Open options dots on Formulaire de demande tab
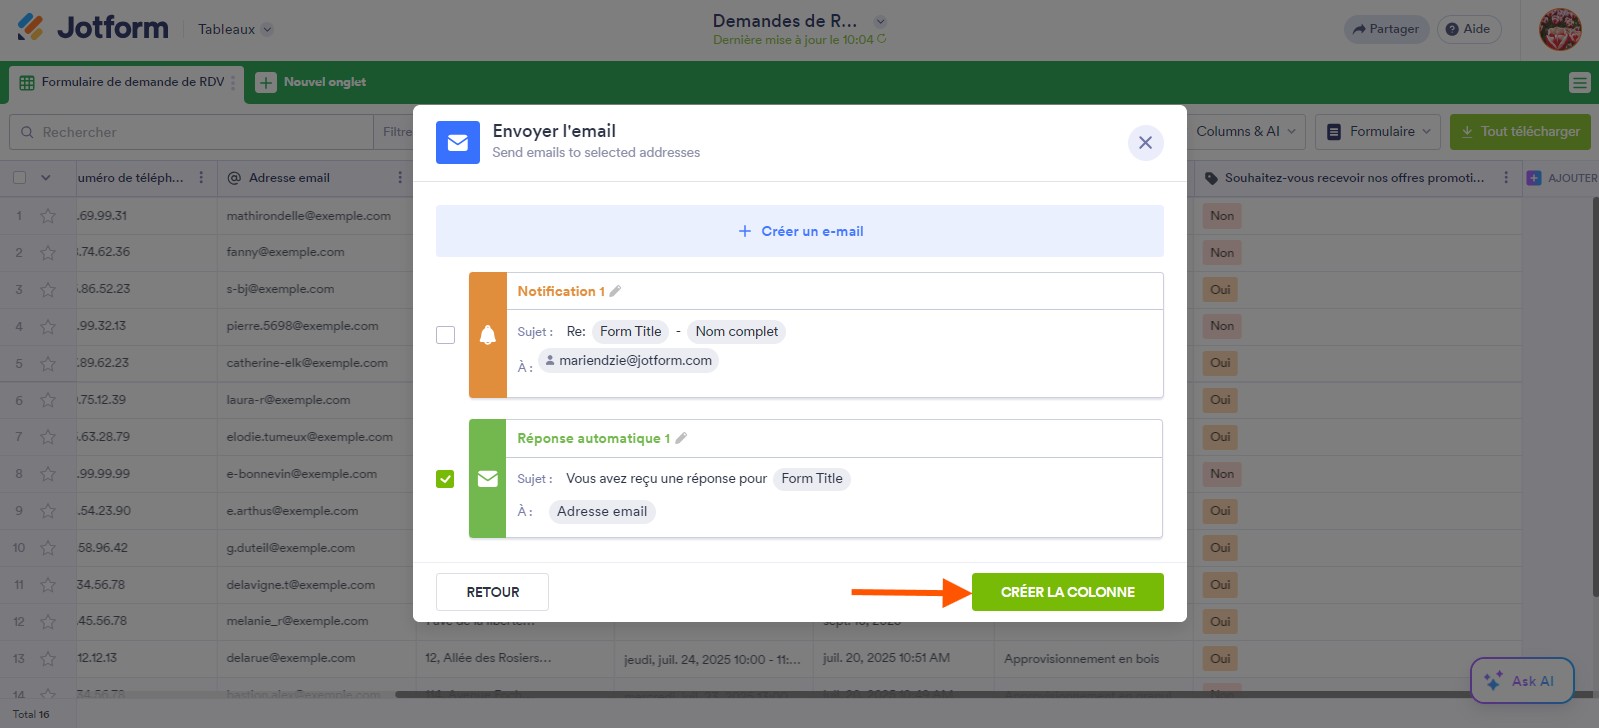The width and height of the screenshot is (1599, 728). coord(233,82)
